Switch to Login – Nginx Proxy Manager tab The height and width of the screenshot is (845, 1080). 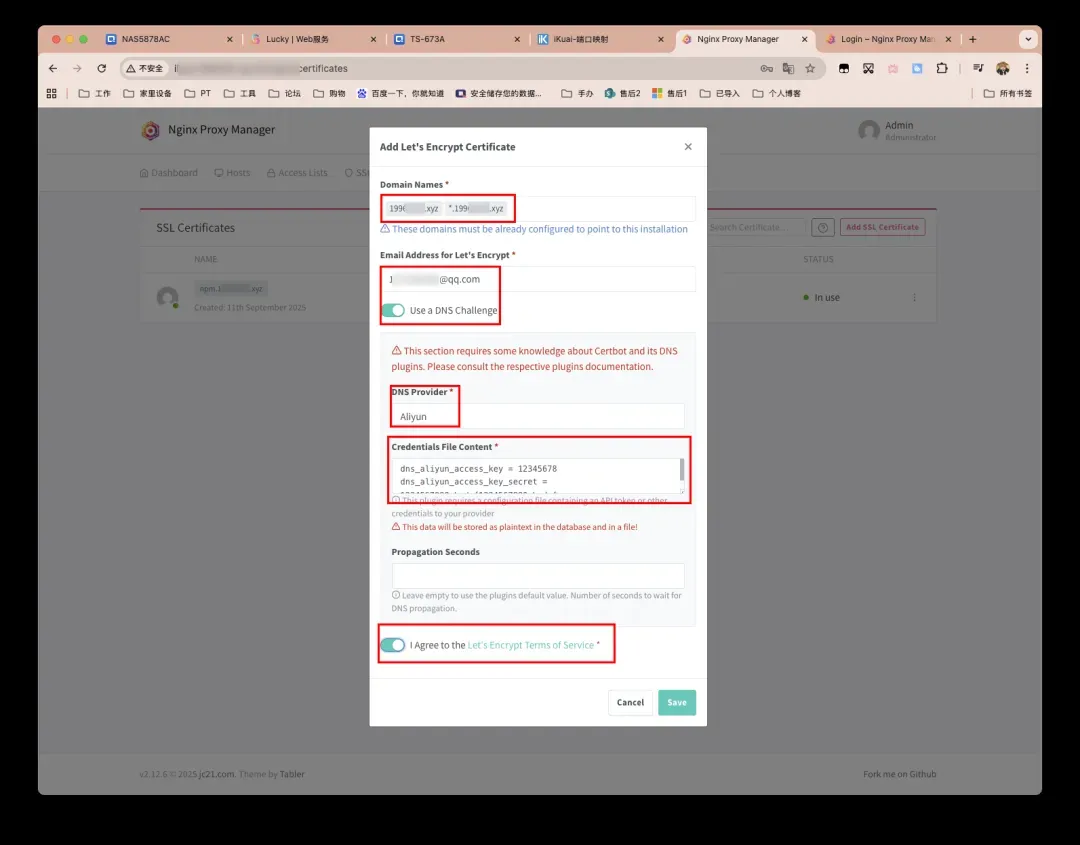(887, 39)
